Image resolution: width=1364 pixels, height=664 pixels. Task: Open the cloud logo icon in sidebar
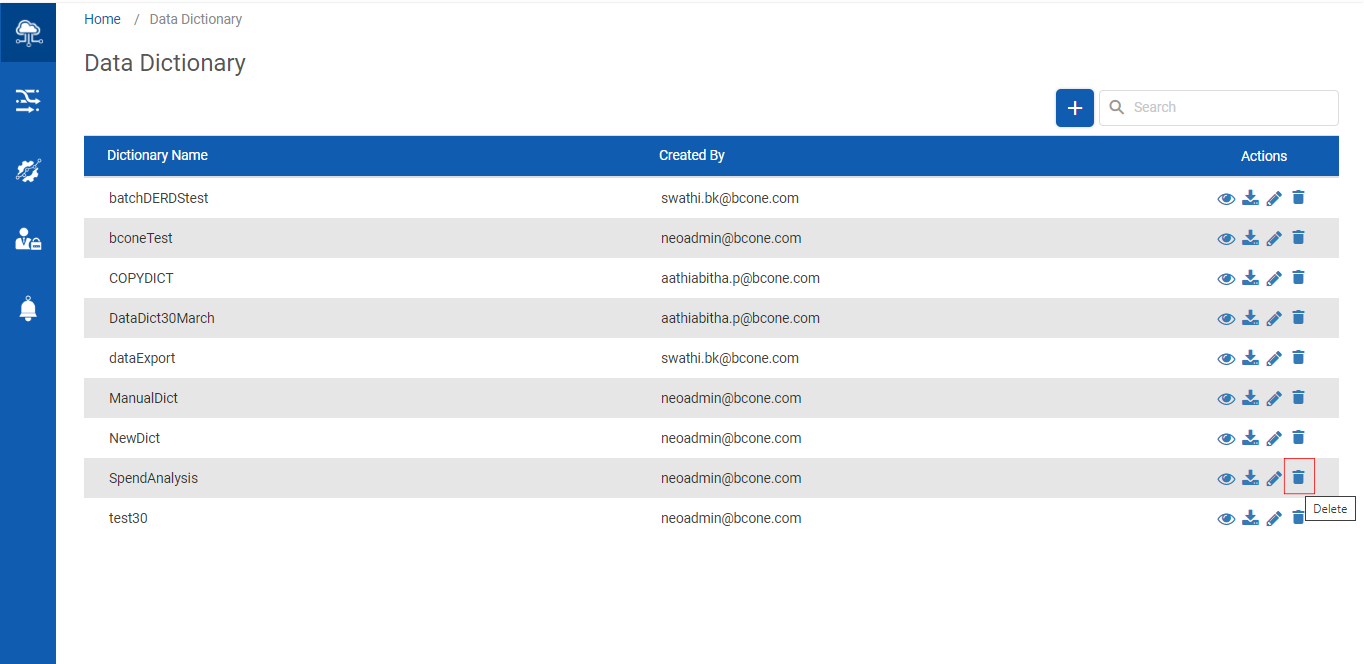click(28, 33)
